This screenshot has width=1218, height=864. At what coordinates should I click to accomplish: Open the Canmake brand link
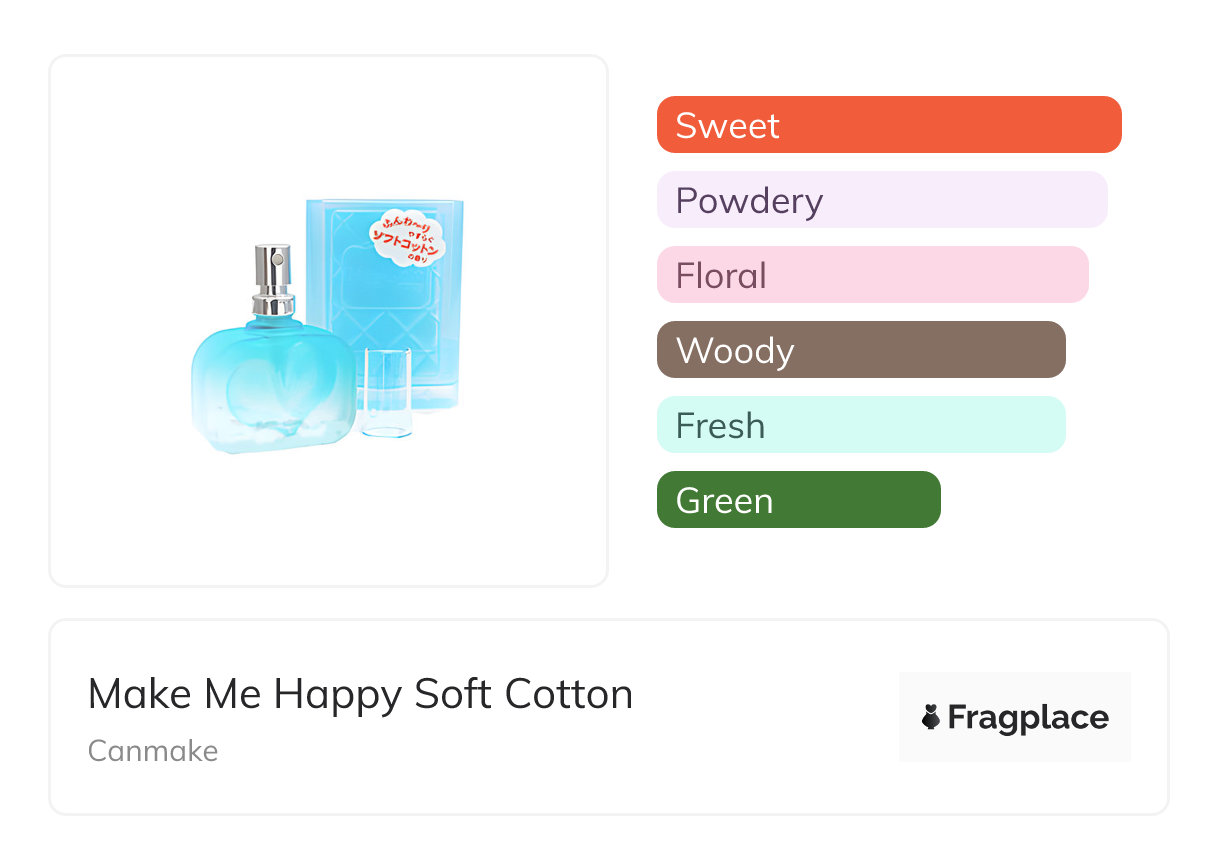click(153, 751)
